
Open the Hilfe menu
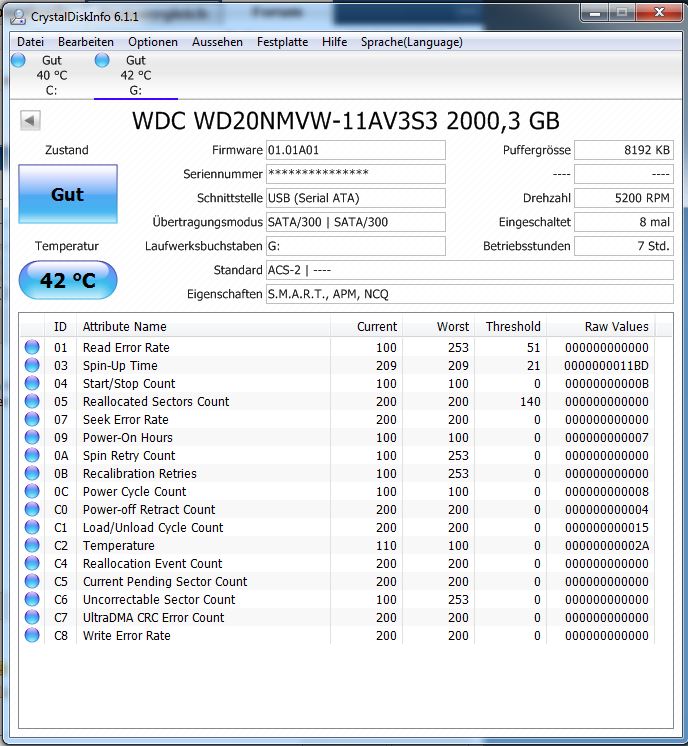pos(334,42)
